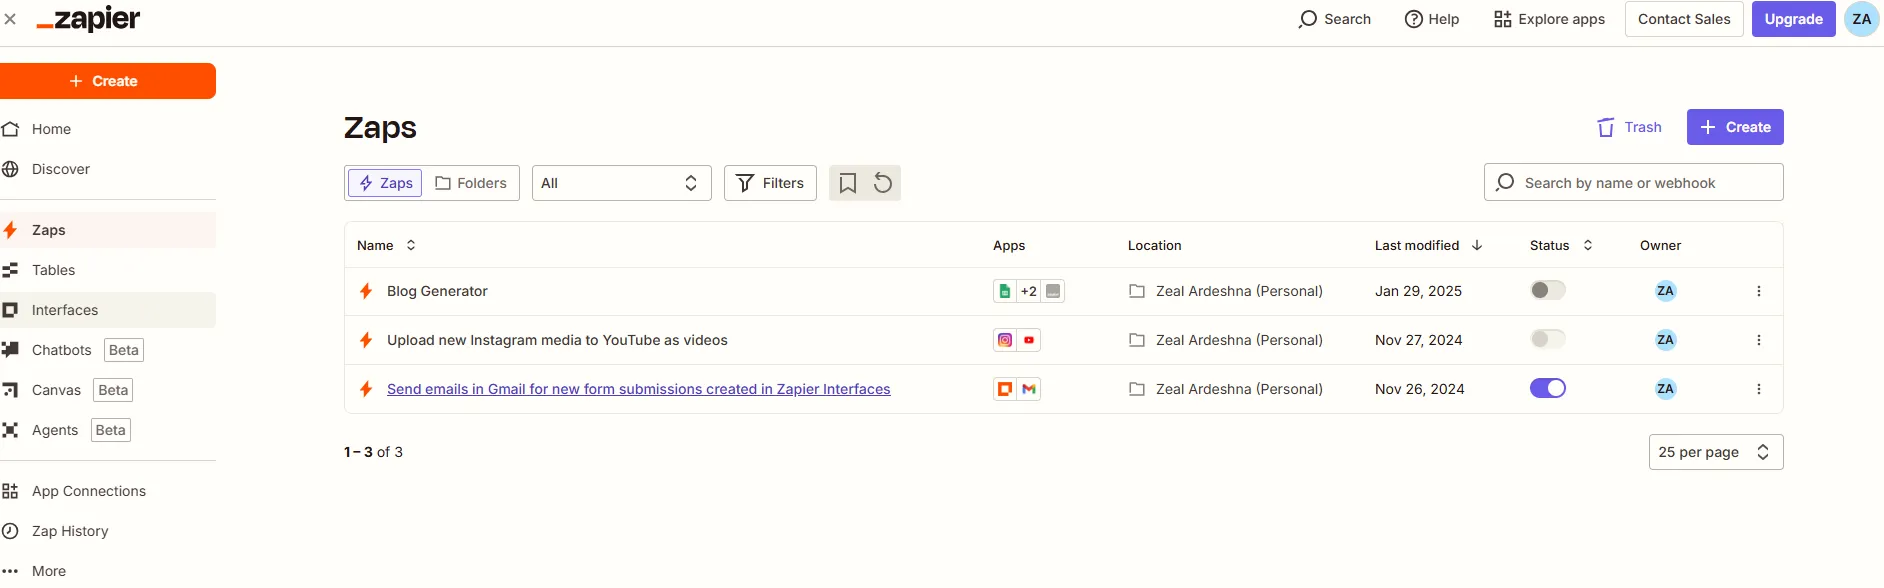Click the Gmail app icon
1884x588 pixels.
[1029, 389]
